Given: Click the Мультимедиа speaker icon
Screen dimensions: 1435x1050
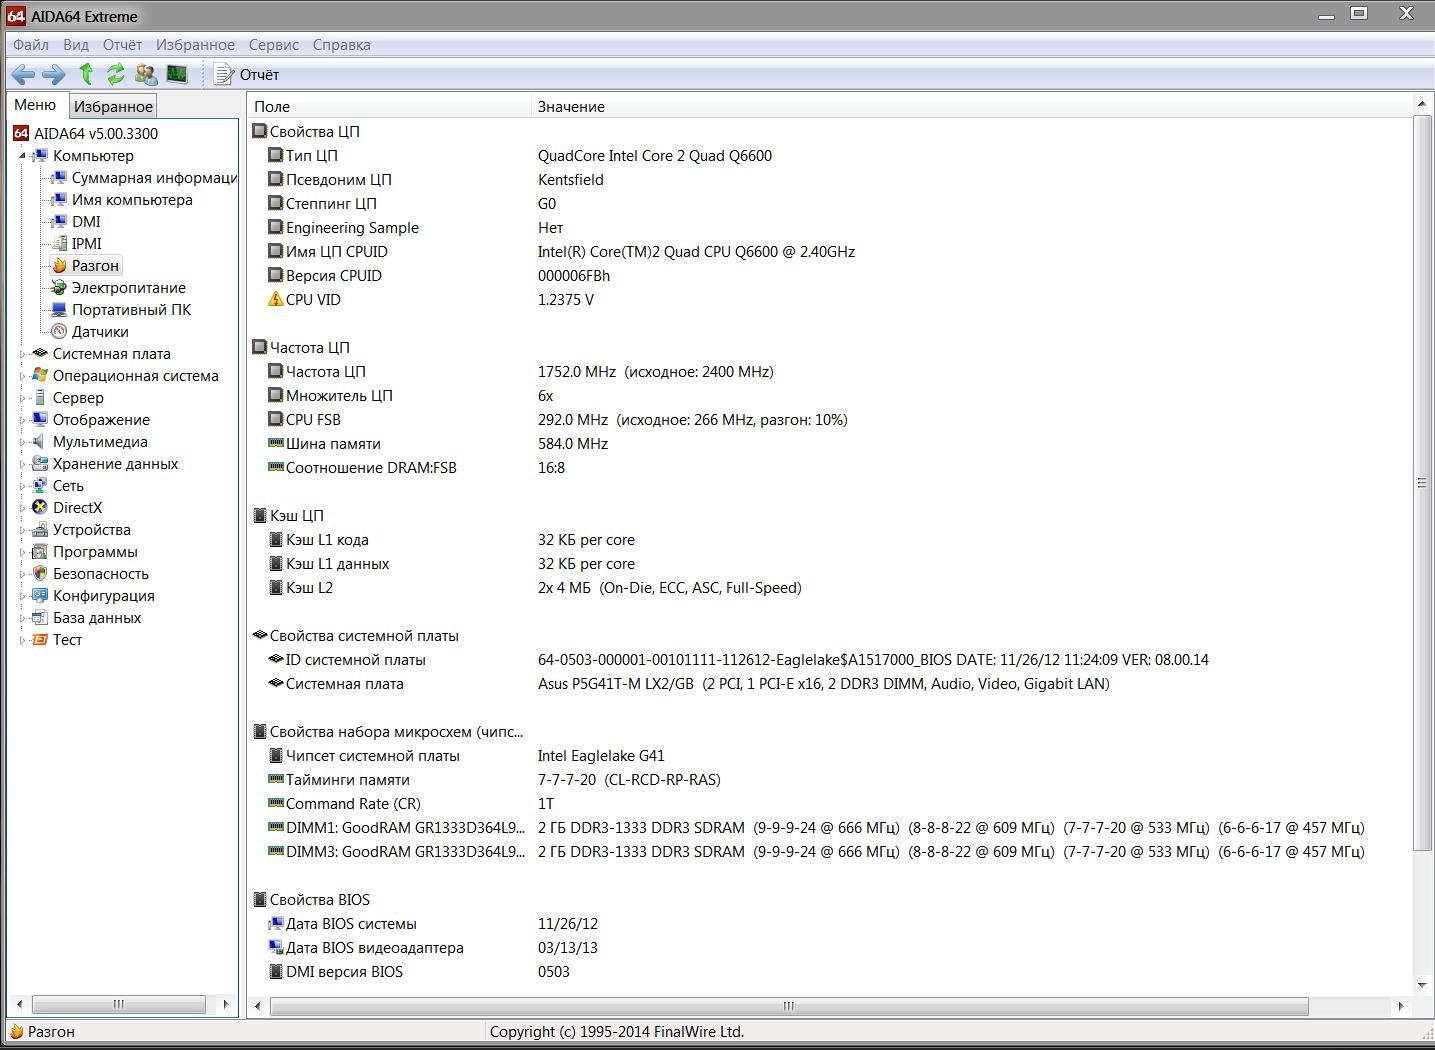Looking at the screenshot, I should point(40,441).
